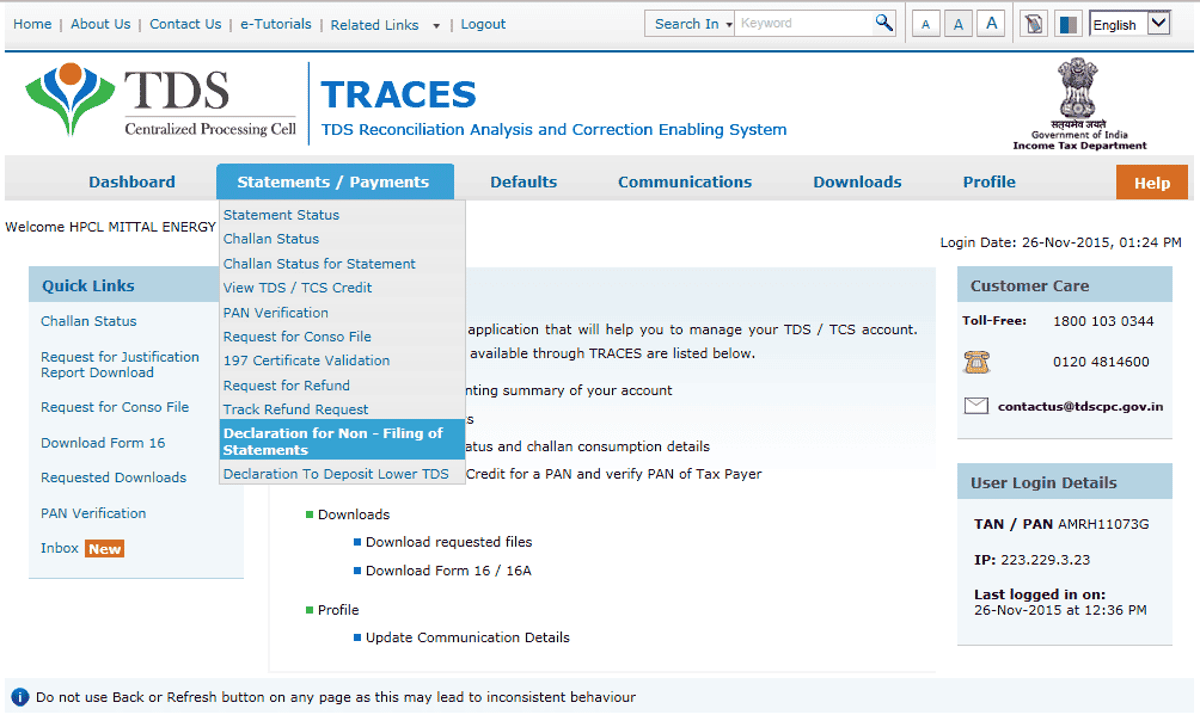This screenshot has width=1200, height=721.
Task: Open the English language dropdown
Action: tap(1130, 24)
